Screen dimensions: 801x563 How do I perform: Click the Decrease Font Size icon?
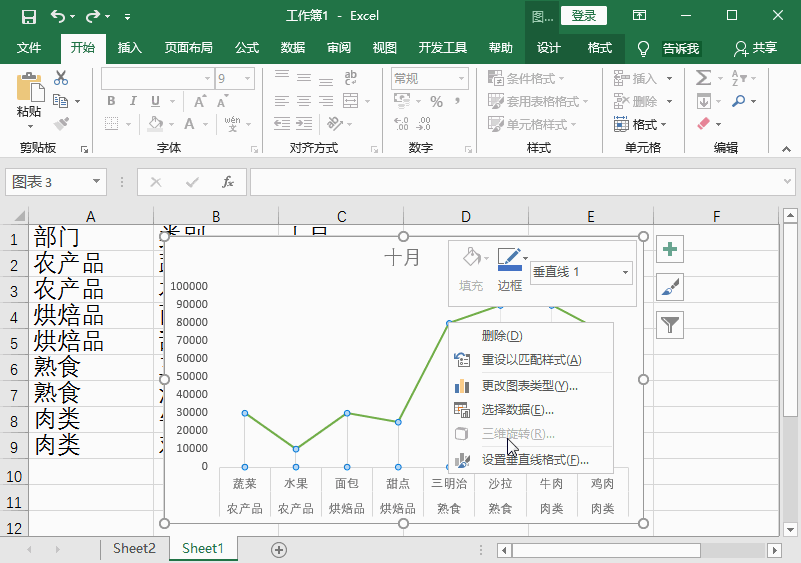[x=222, y=101]
